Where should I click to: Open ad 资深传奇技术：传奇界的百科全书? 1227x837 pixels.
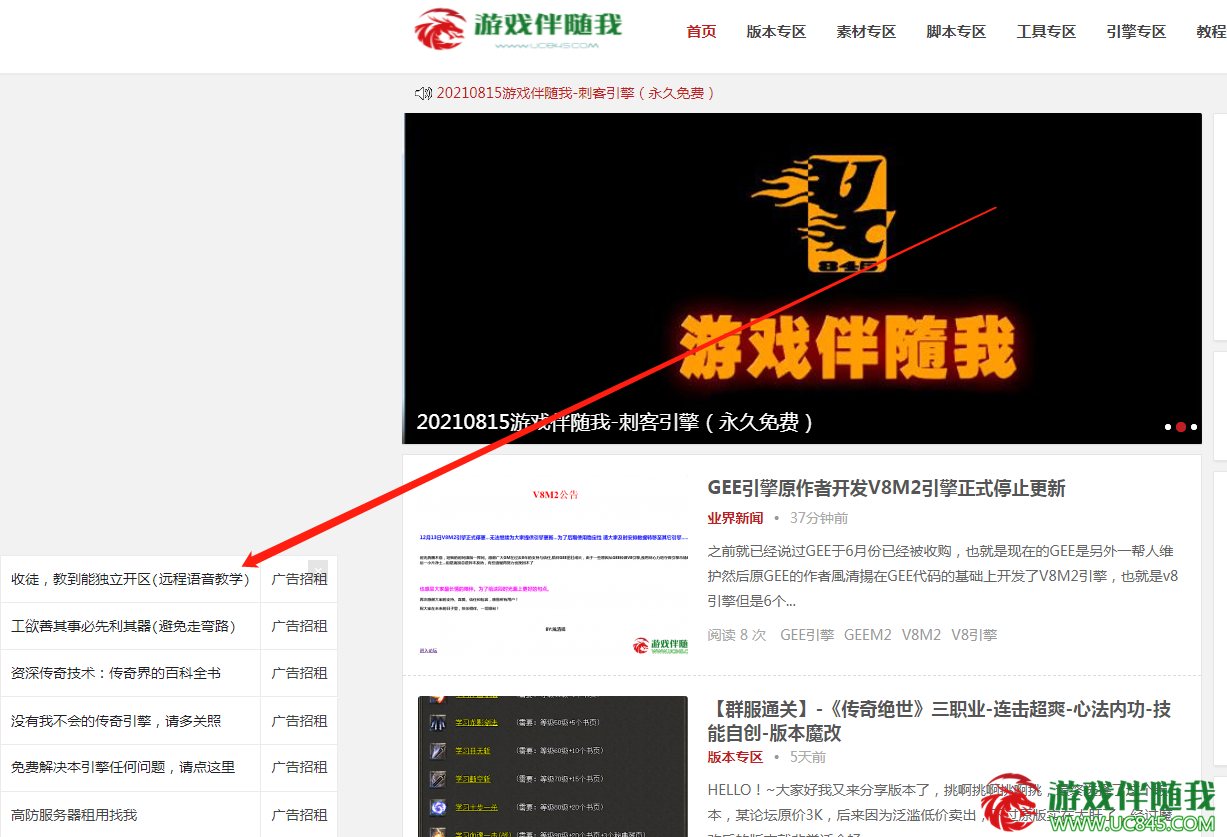[x=116, y=673]
